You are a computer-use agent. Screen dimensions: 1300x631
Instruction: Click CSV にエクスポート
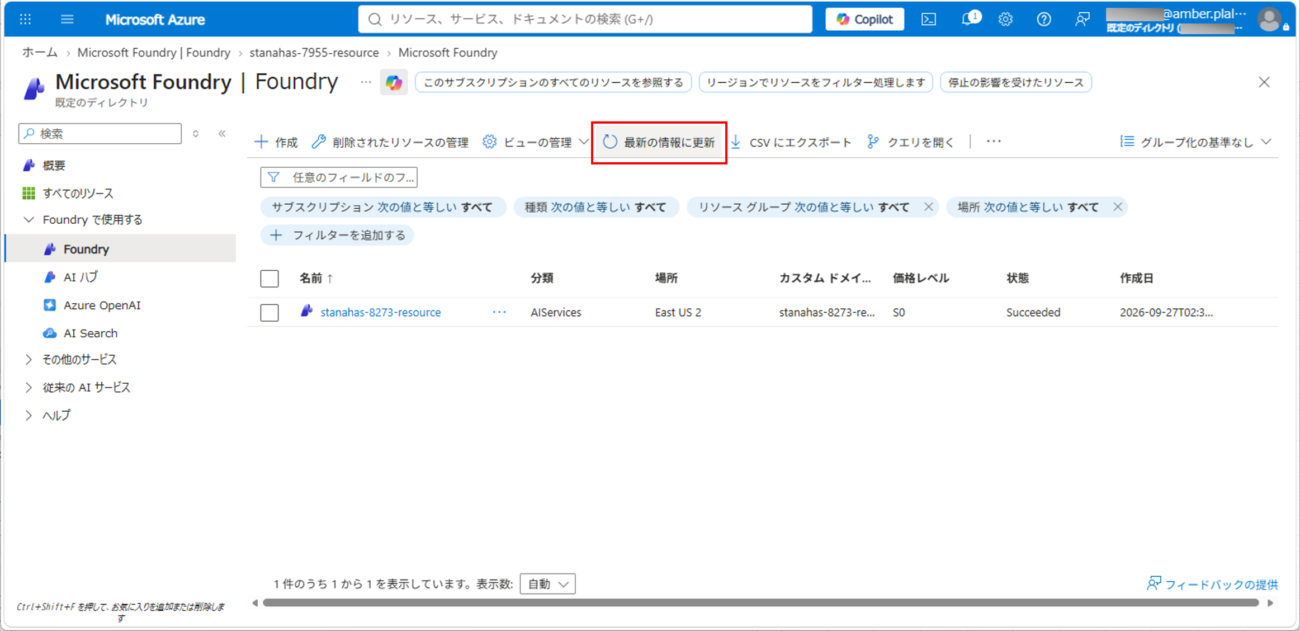[x=790, y=142]
